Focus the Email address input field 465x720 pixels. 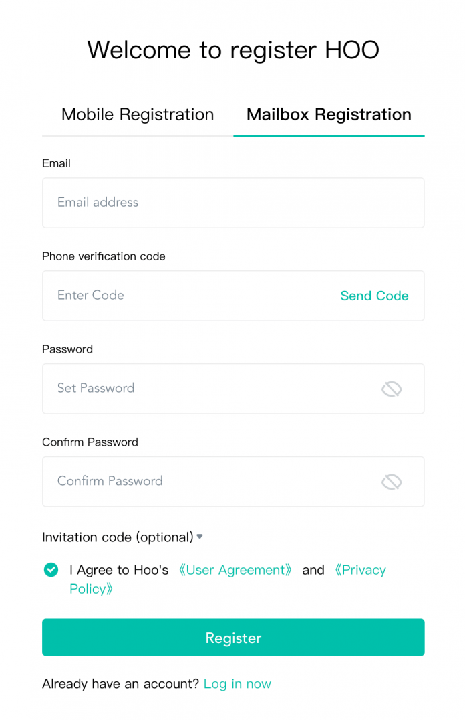coord(233,202)
